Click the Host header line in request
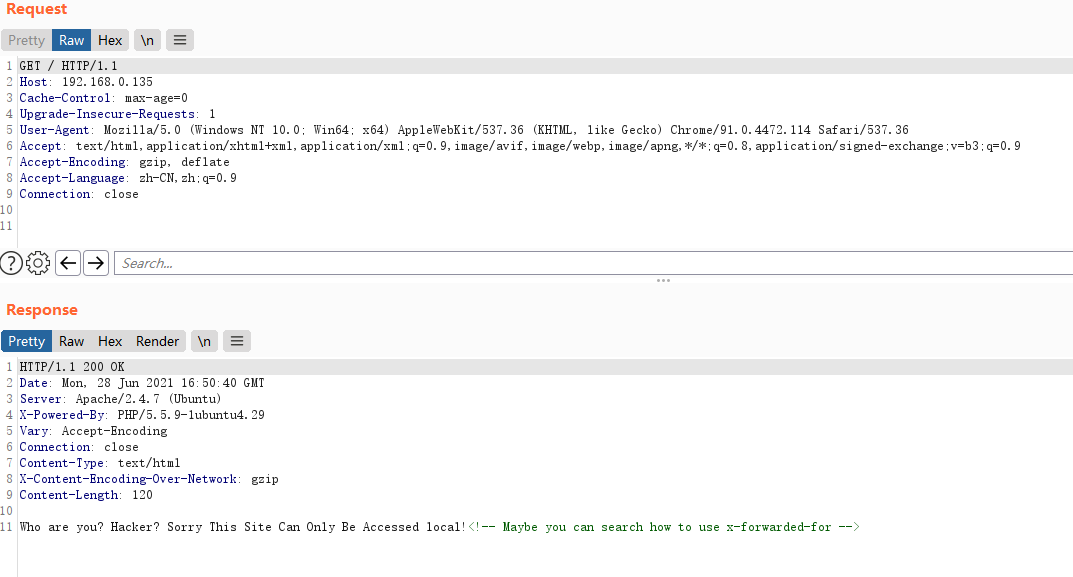1073x577 pixels. (86, 82)
